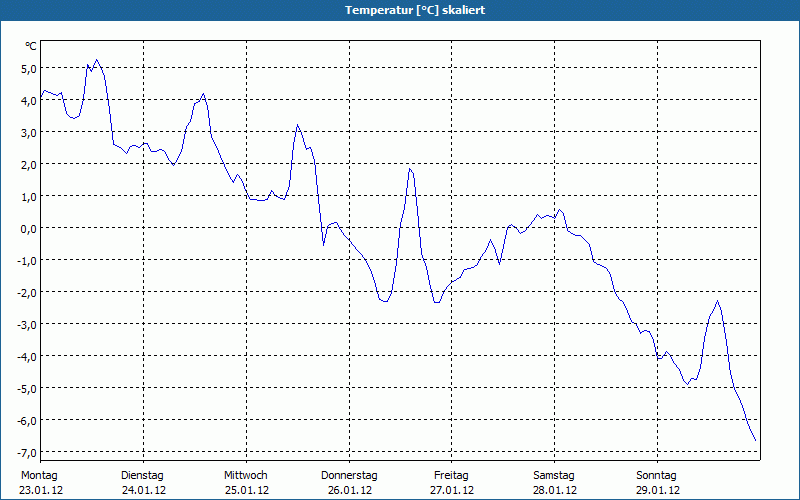Select the 2,0 axis label
The width and height of the screenshot is (800, 500).
point(28,164)
